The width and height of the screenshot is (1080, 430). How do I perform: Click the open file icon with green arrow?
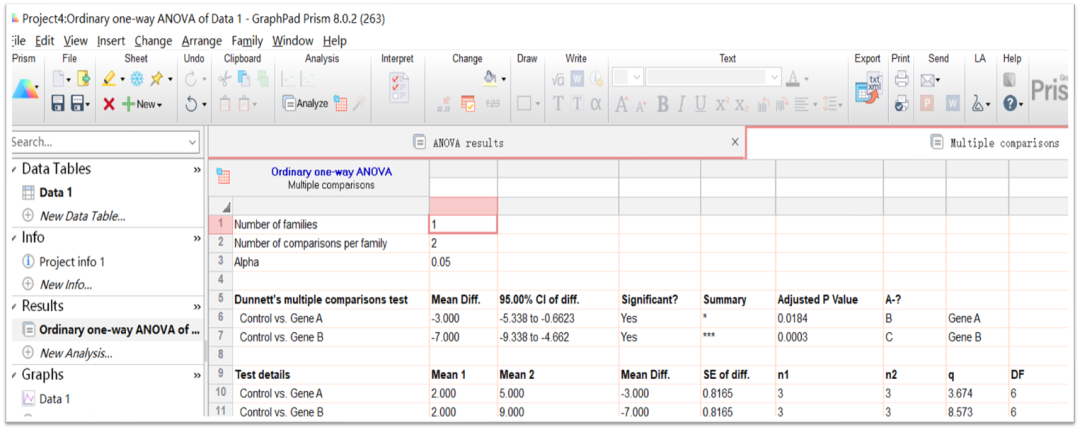(x=83, y=80)
